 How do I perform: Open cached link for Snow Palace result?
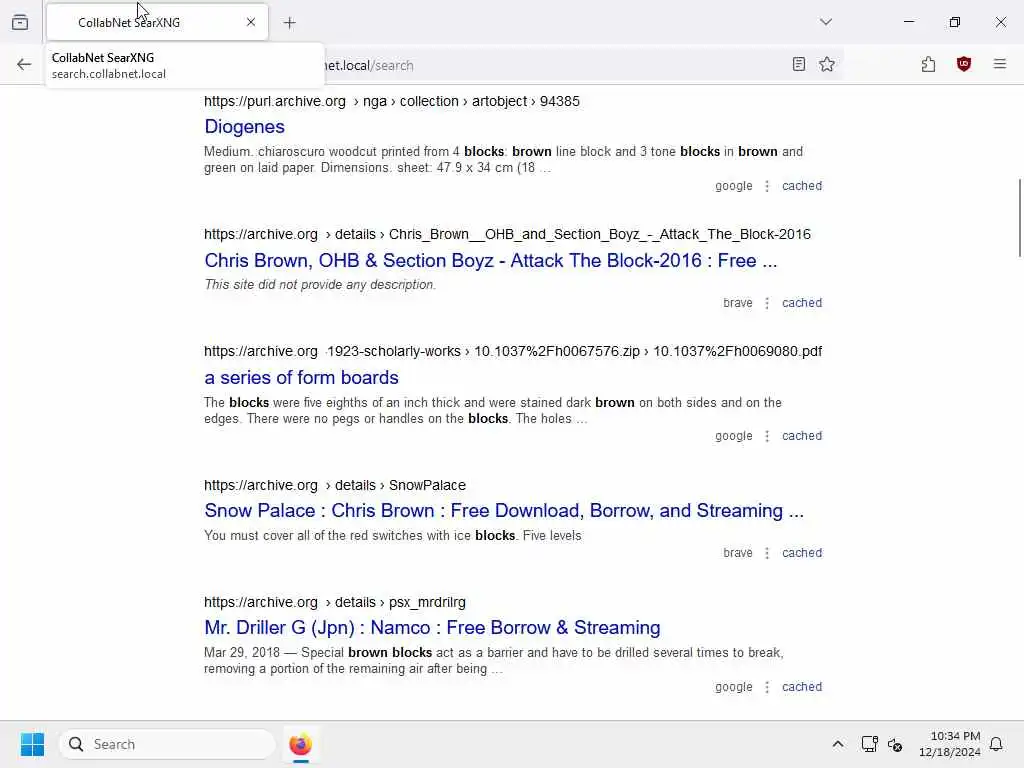pyautogui.click(x=802, y=553)
